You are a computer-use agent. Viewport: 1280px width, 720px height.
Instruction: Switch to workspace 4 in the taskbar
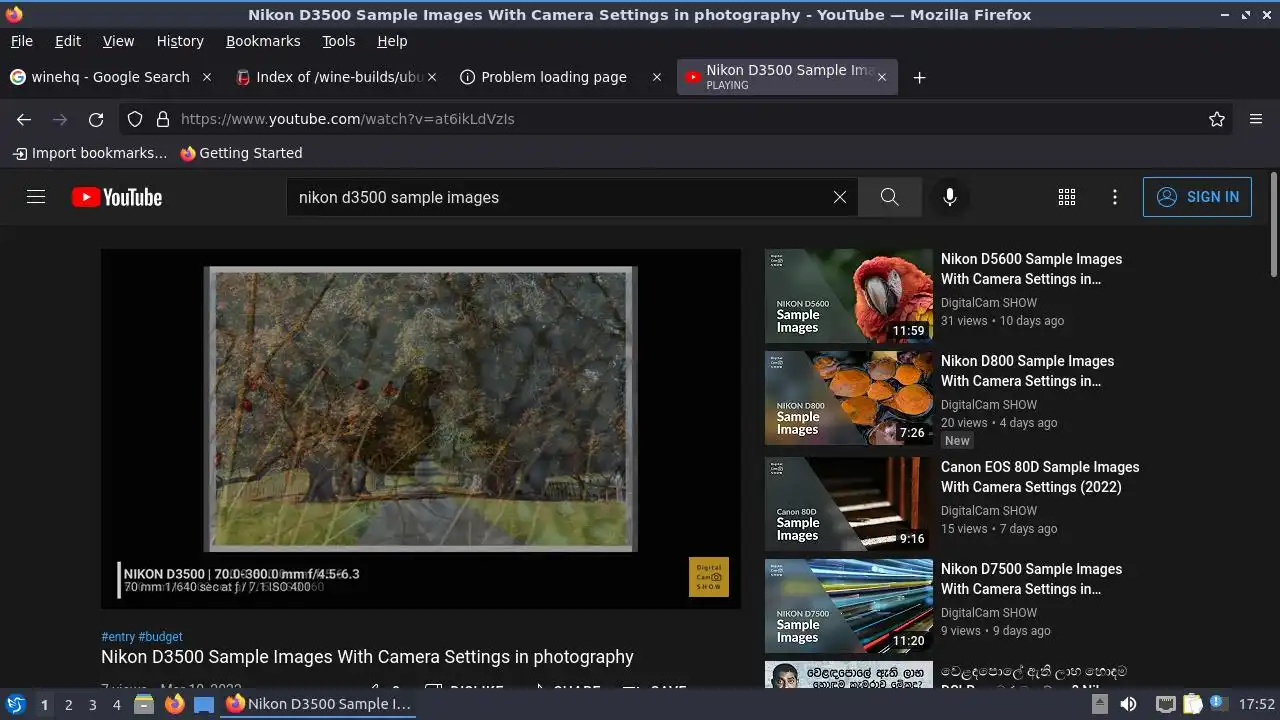[116, 704]
